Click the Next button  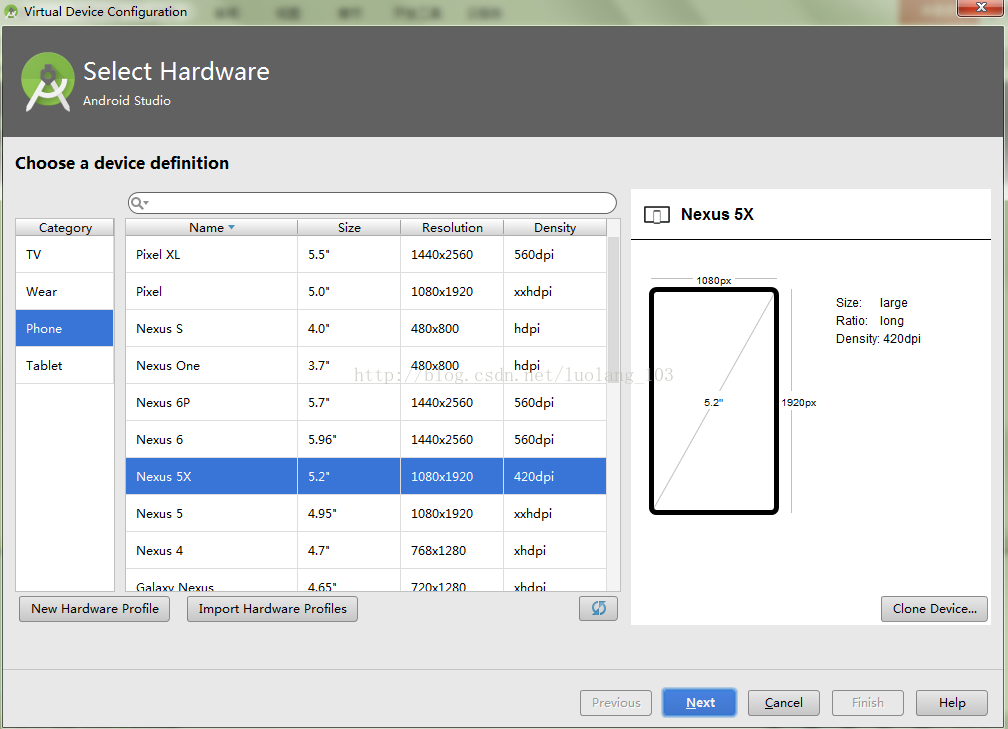point(699,703)
